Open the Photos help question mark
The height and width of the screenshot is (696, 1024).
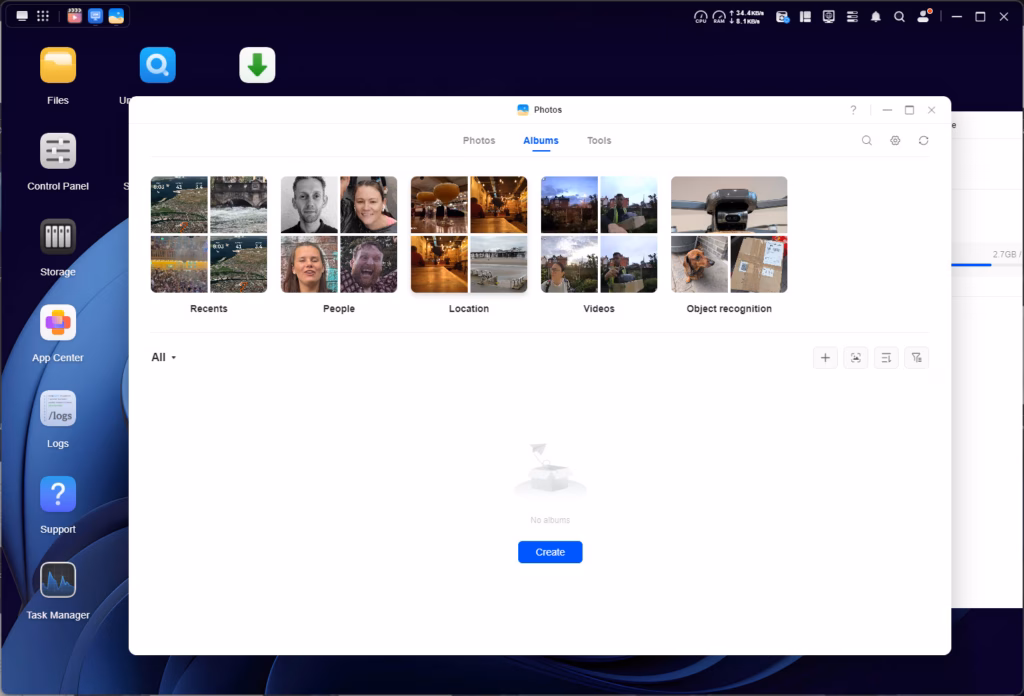pos(853,110)
